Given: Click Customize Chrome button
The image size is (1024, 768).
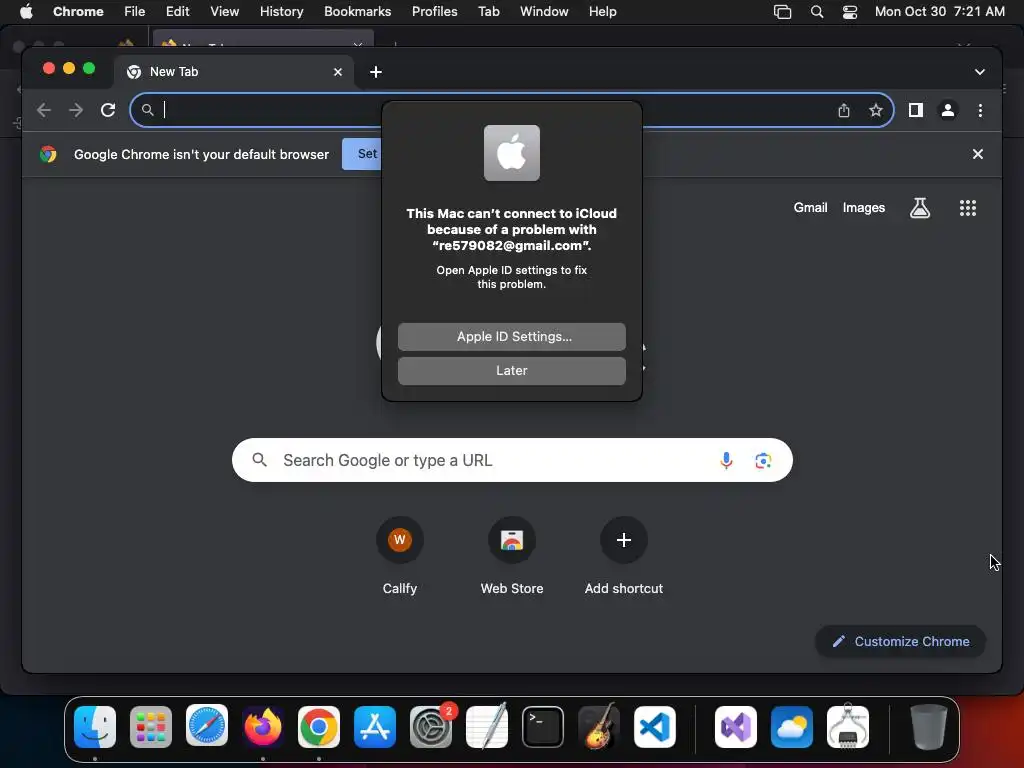Looking at the screenshot, I should (901, 641).
